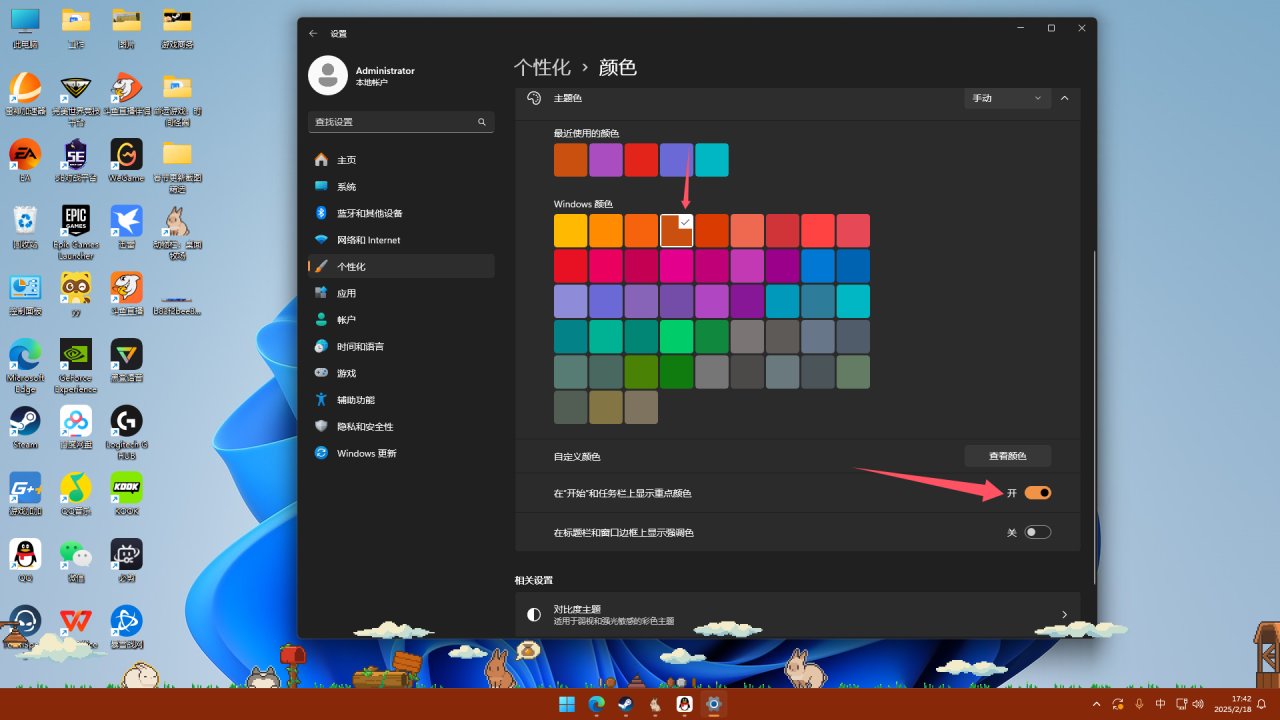Image resolution: width=1280 pixels, height=720 pixels.
Task: Open Windows 更新 settings category
Action: click(x=401, y=453)
